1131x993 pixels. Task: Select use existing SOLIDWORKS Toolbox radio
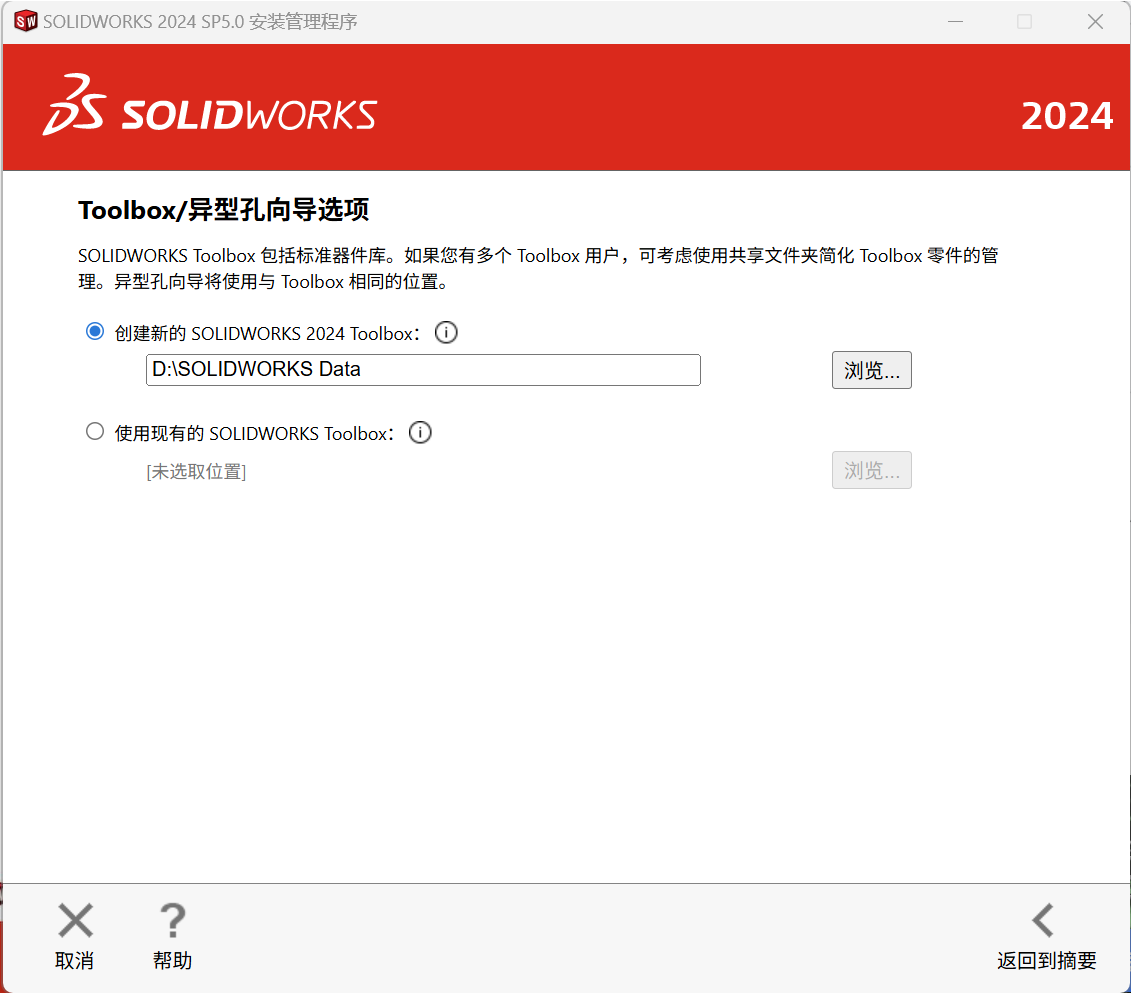click(94, 431)
